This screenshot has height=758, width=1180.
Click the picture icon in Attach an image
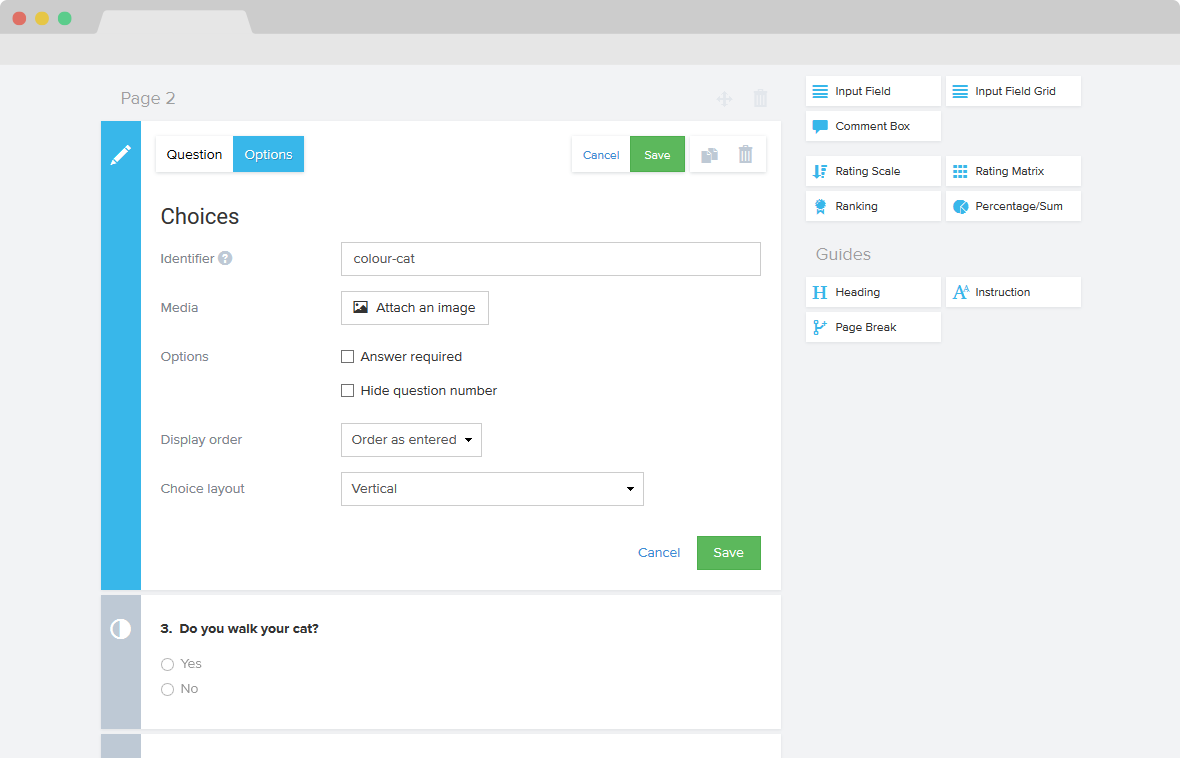tap(360, 307)
